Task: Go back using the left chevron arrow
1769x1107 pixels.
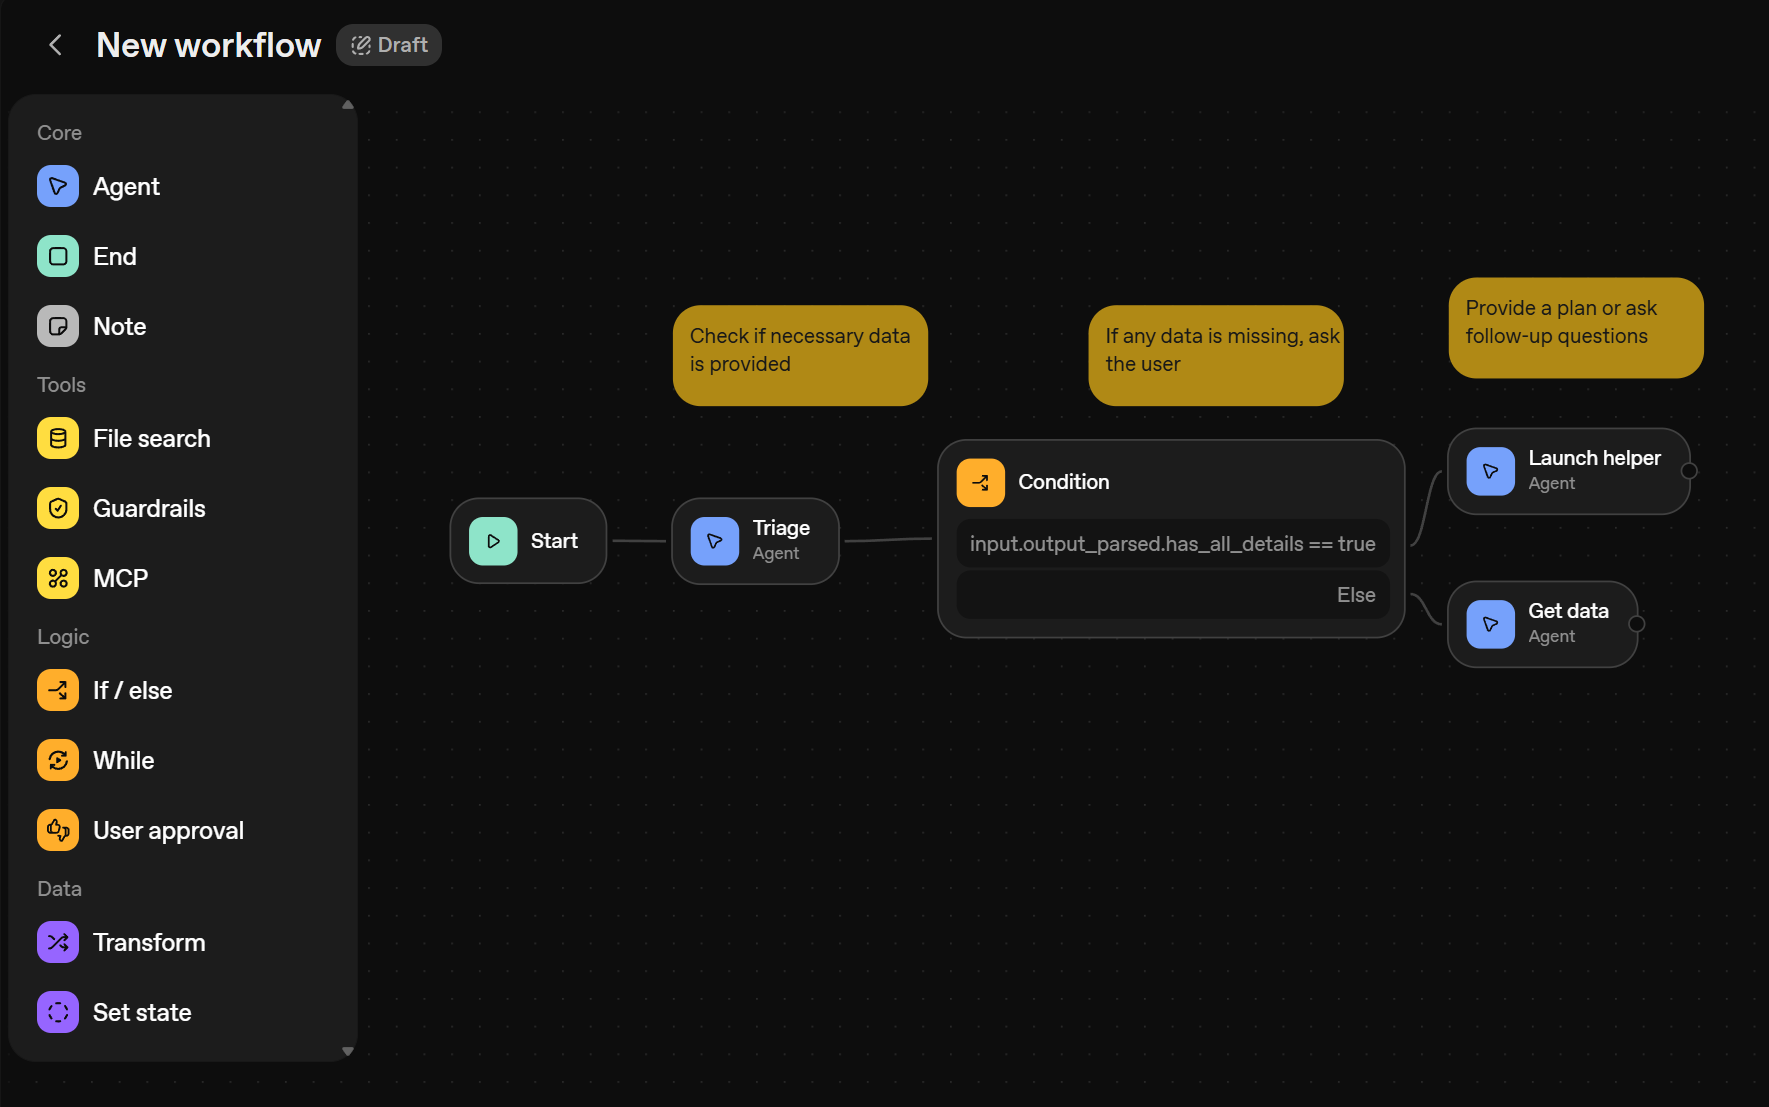Action: point(56,45)
